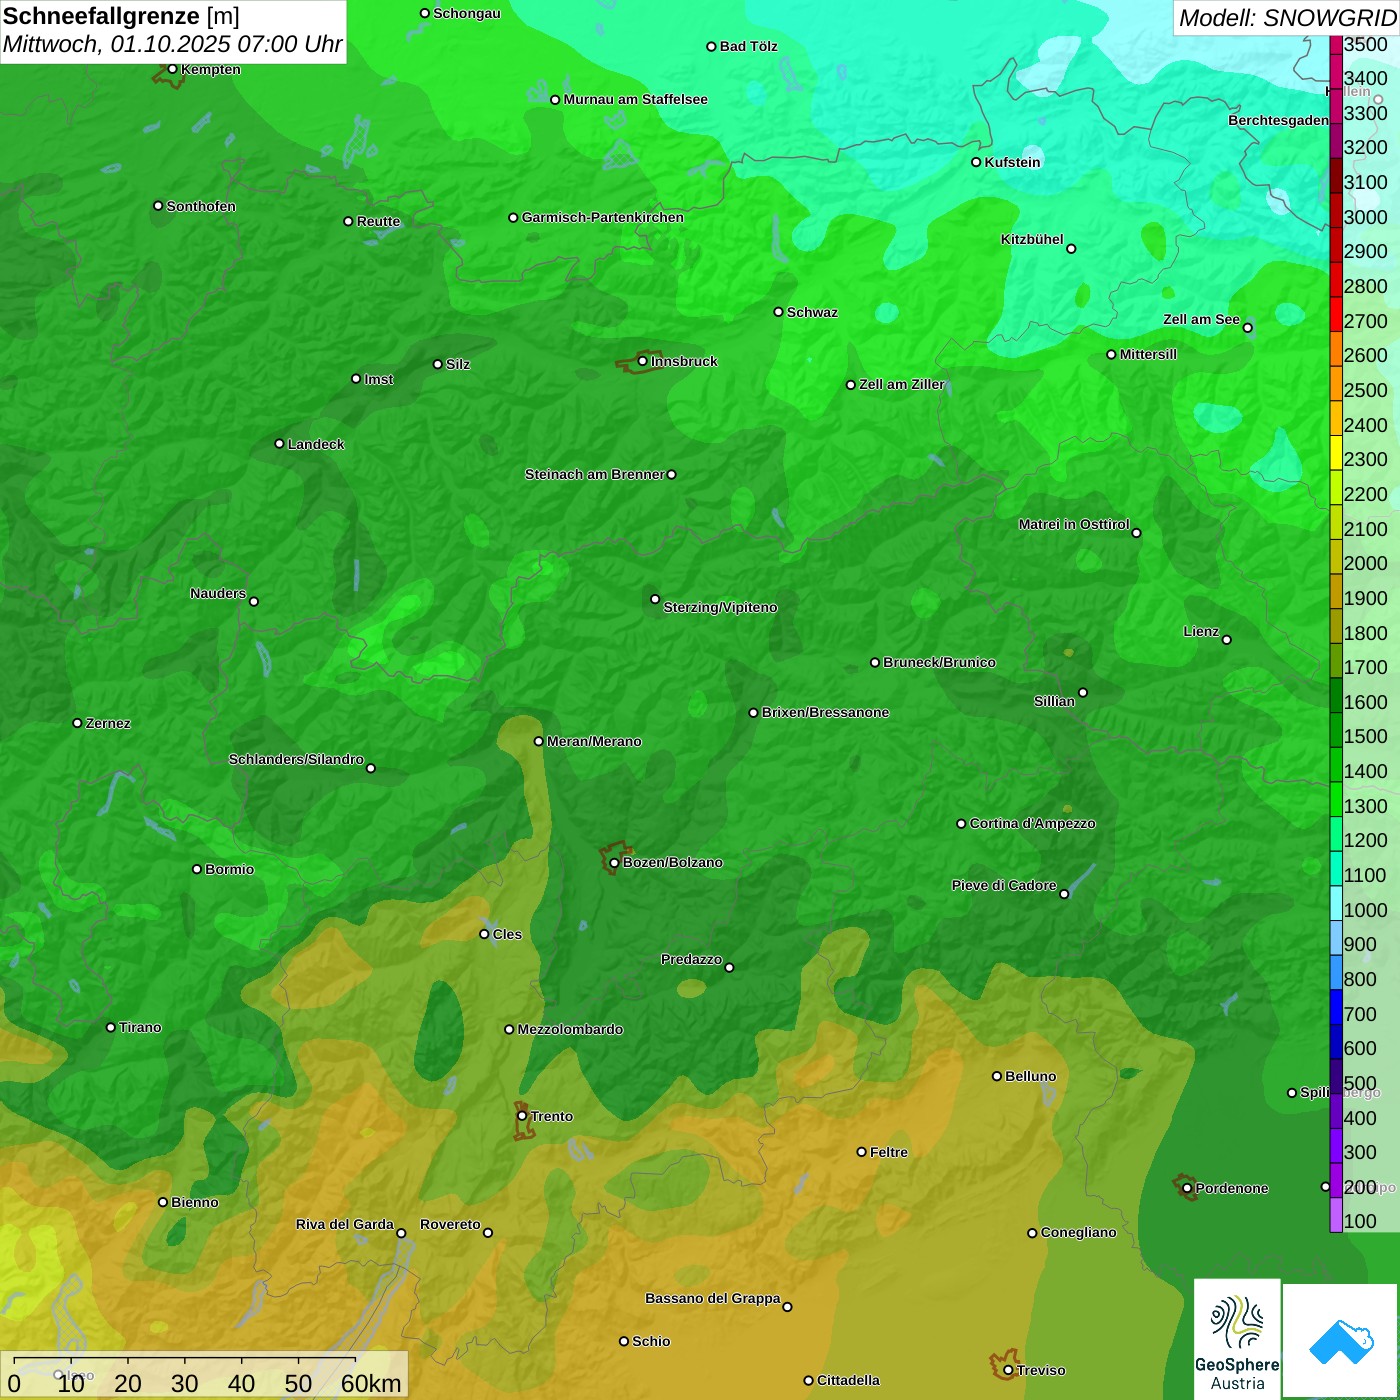
Task: Click the 'Bassano del Grappa' label
Action: (713, 1299)
